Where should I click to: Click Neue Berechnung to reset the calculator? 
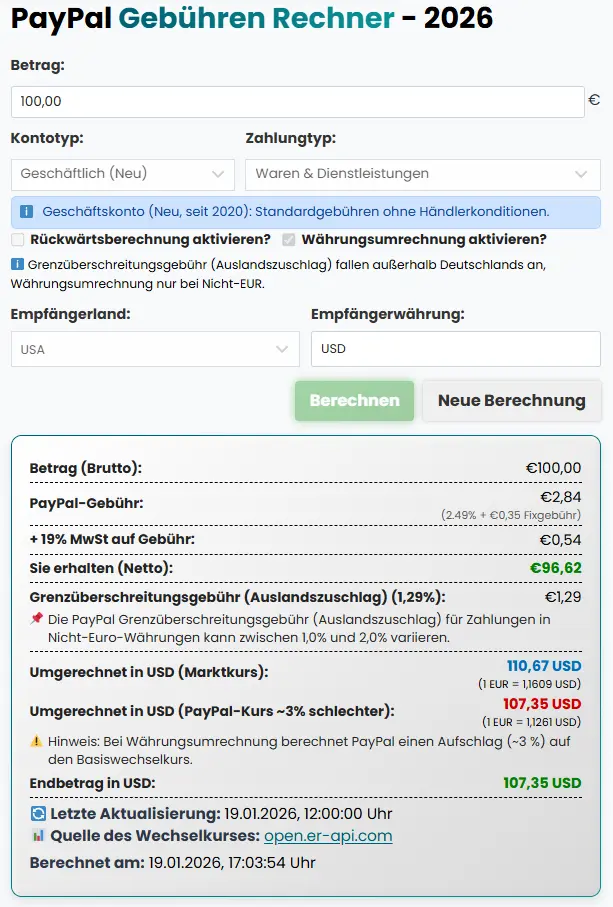coord(511,400)
